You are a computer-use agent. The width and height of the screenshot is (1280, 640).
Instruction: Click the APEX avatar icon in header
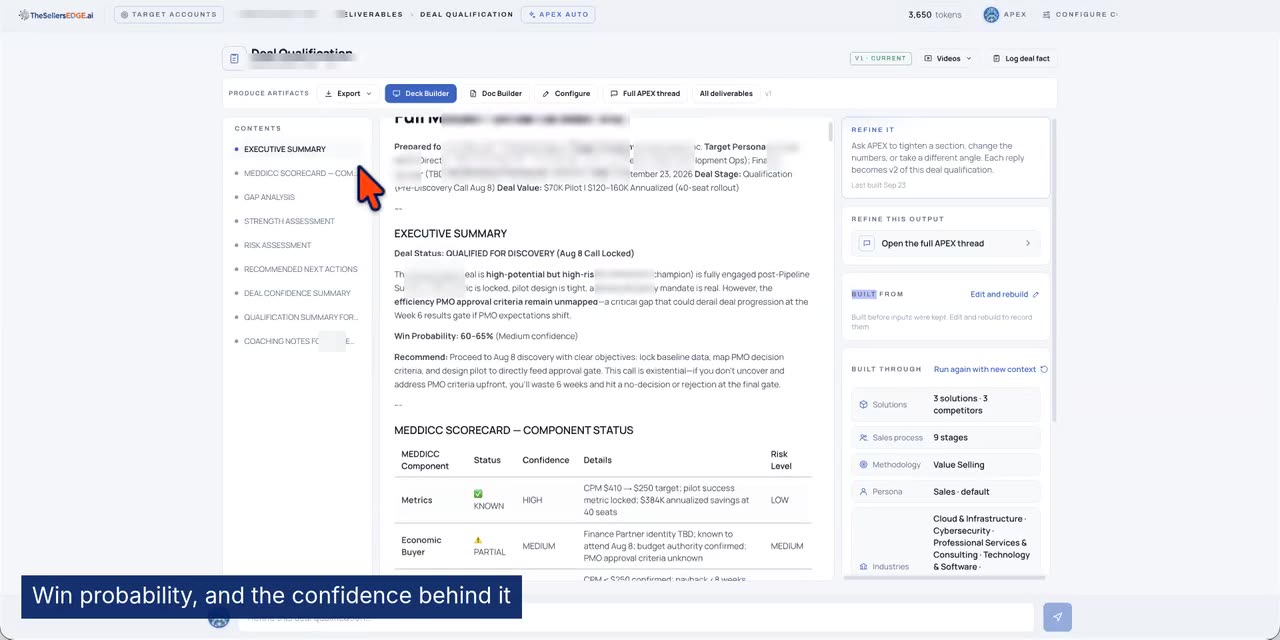point(991,14)
